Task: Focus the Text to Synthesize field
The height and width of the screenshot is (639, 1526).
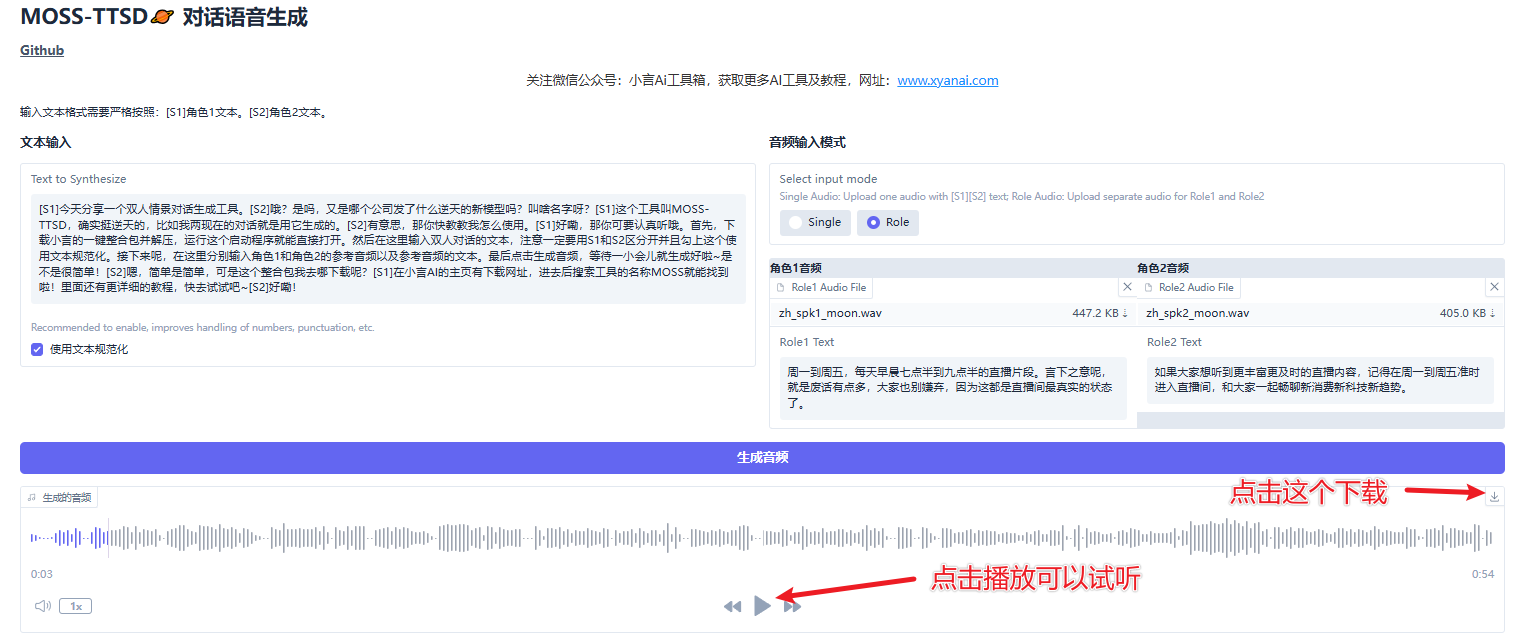Action: 388,248
